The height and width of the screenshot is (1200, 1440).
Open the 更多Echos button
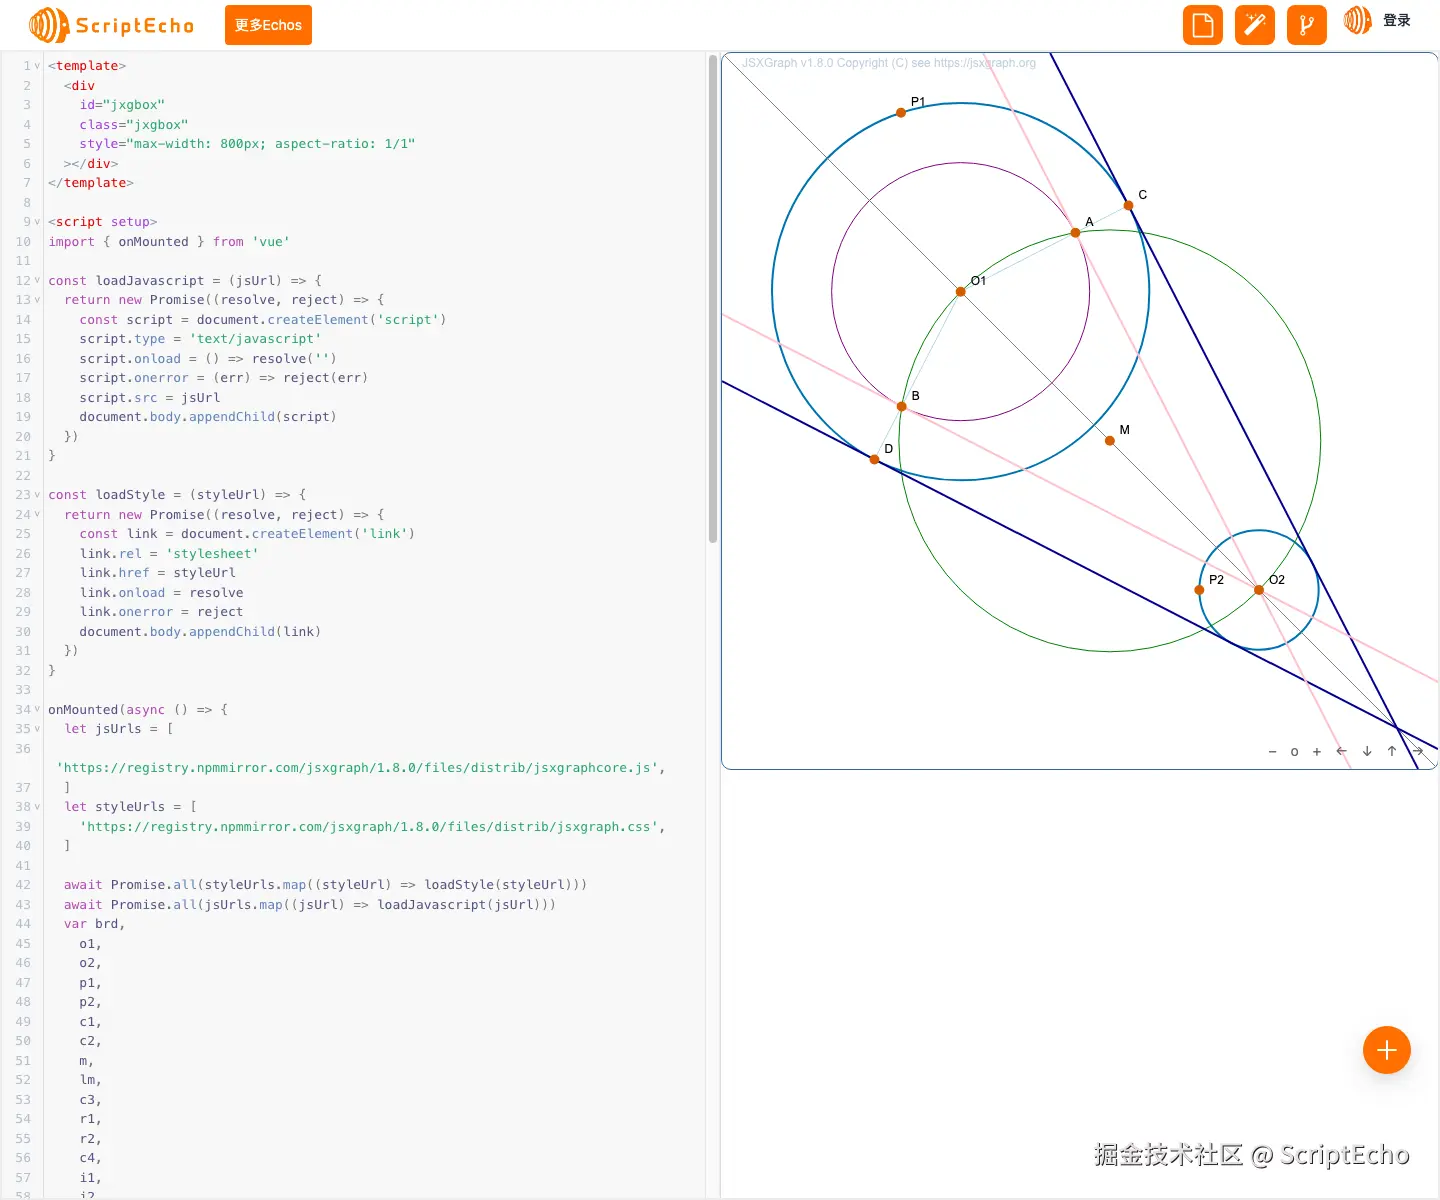(268, 25)
